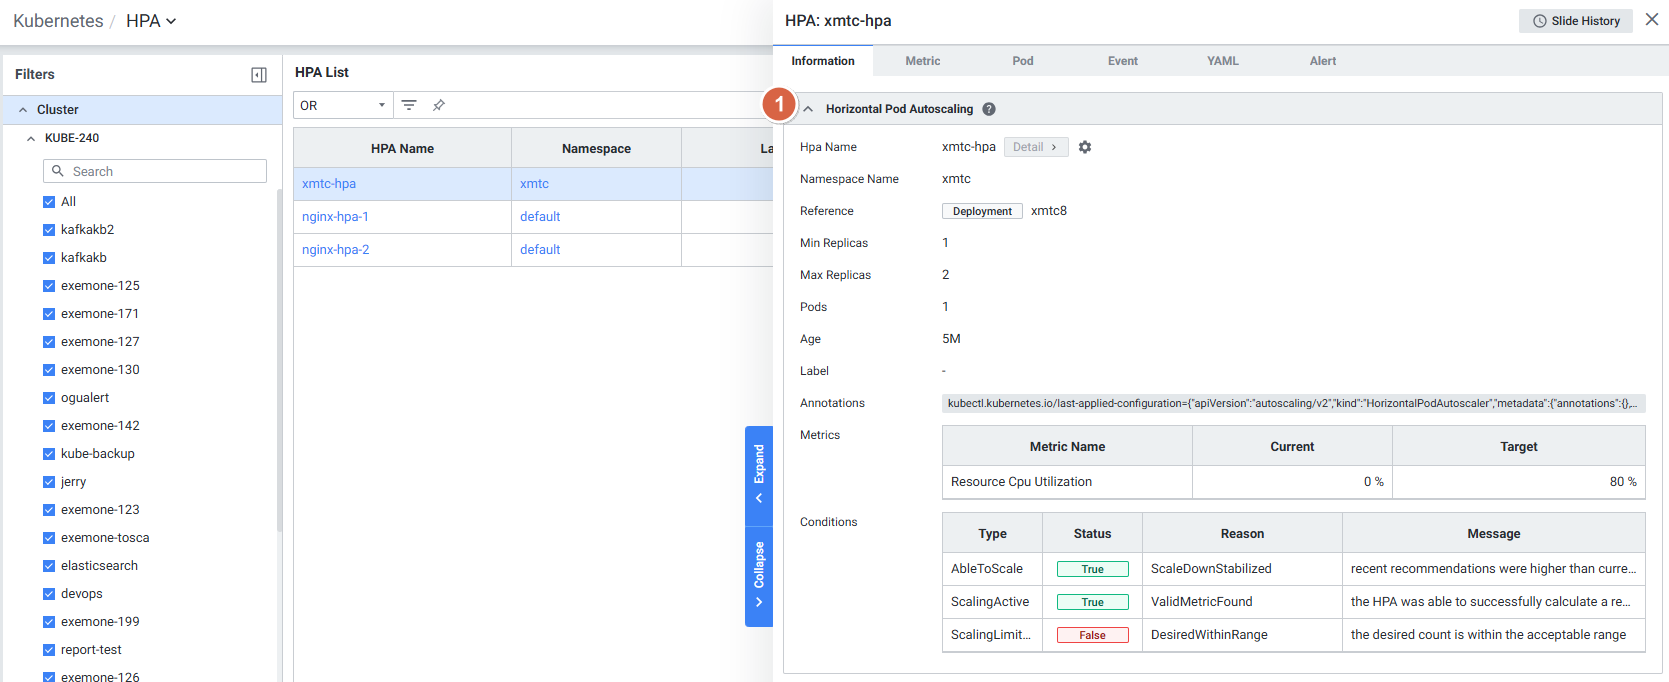The width and height of the screenshot is (1669, 682).
Task: Collapse the Cluster filter section
Action: point(23,110)
